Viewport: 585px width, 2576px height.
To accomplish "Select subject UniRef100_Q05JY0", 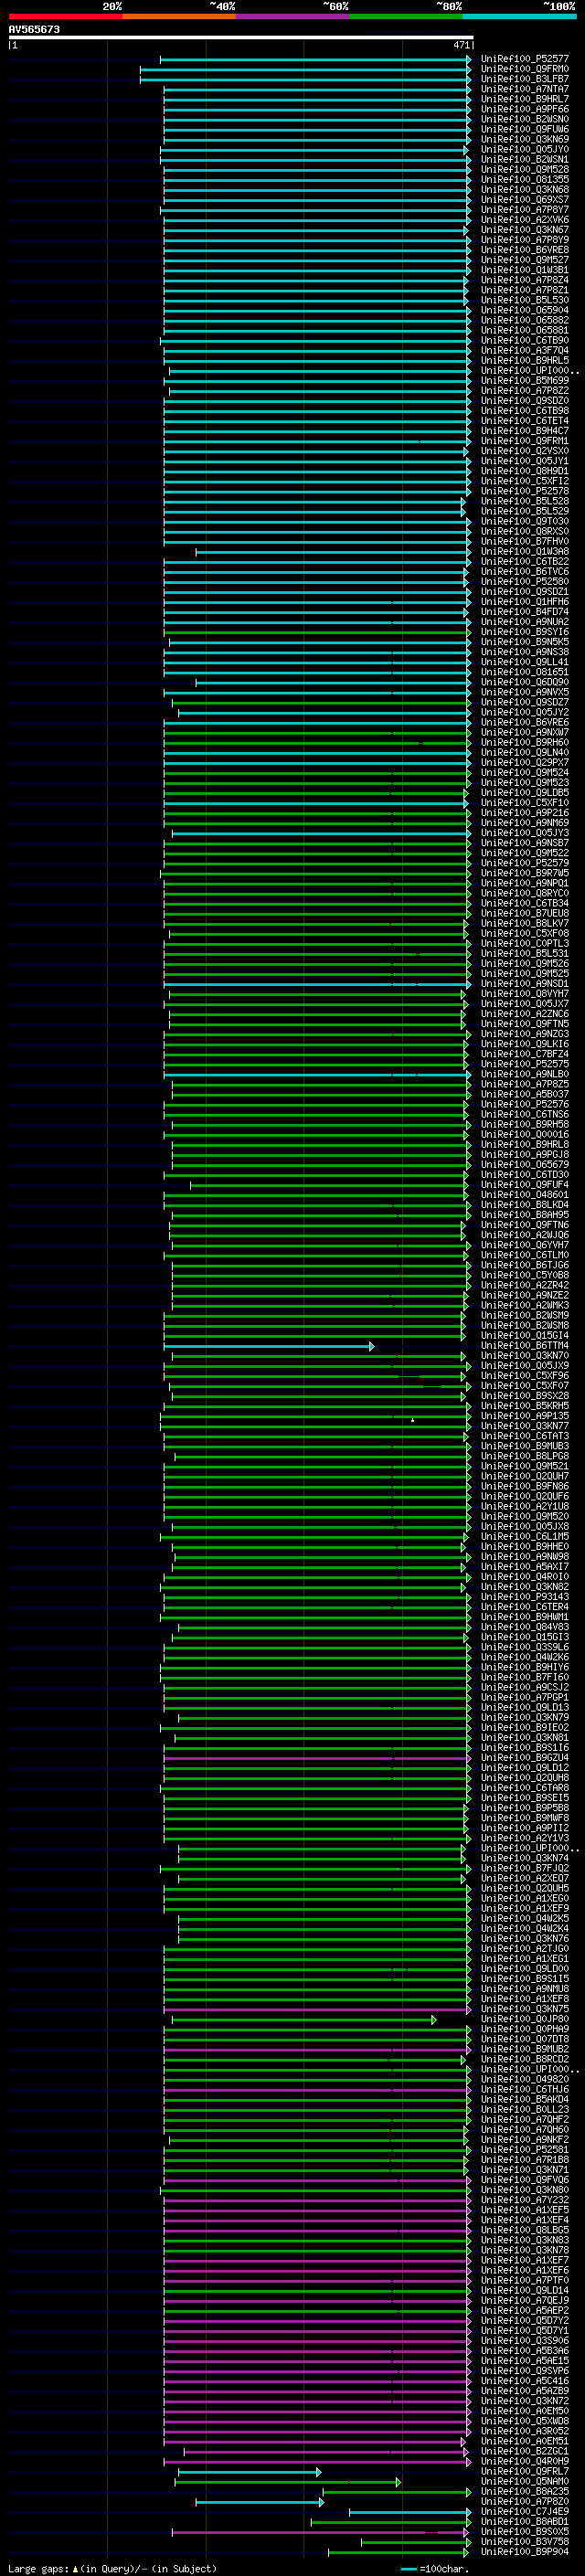I will (525, 149).
